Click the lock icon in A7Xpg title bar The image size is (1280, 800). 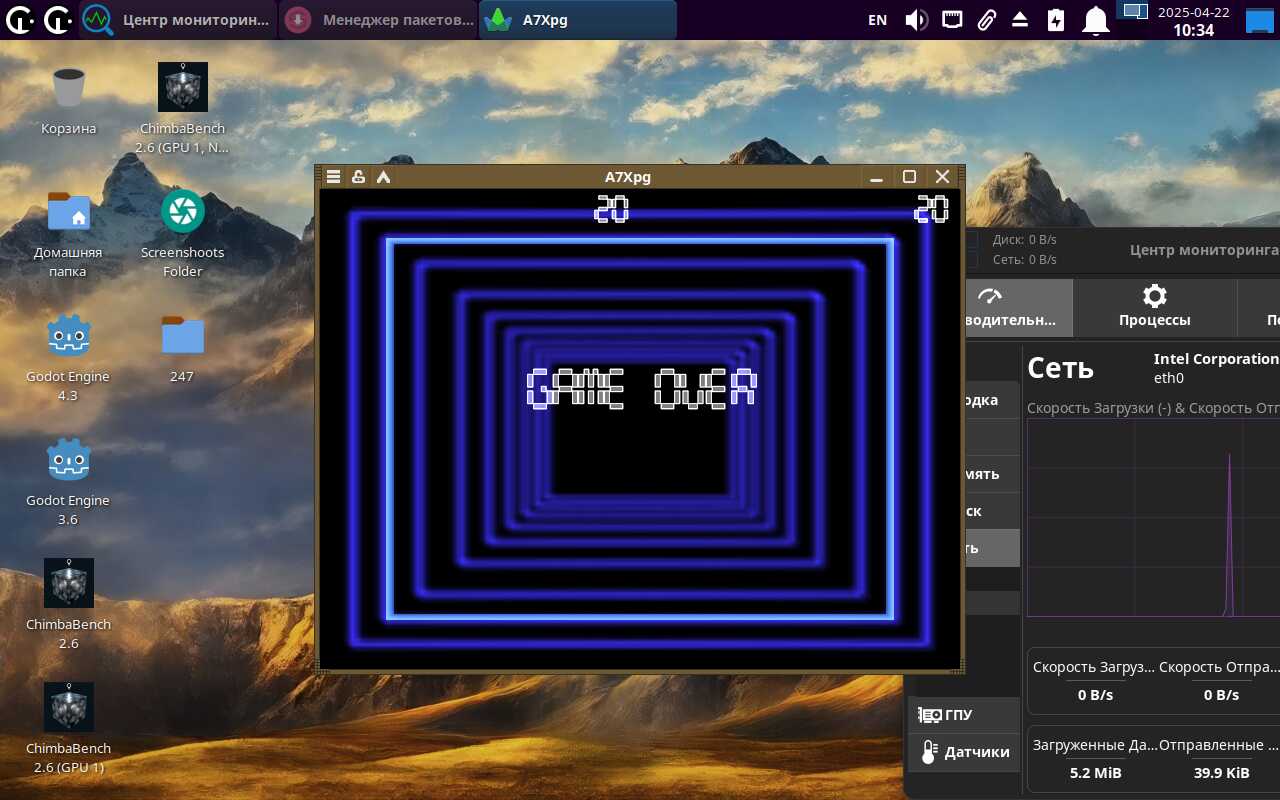(358, 177)
